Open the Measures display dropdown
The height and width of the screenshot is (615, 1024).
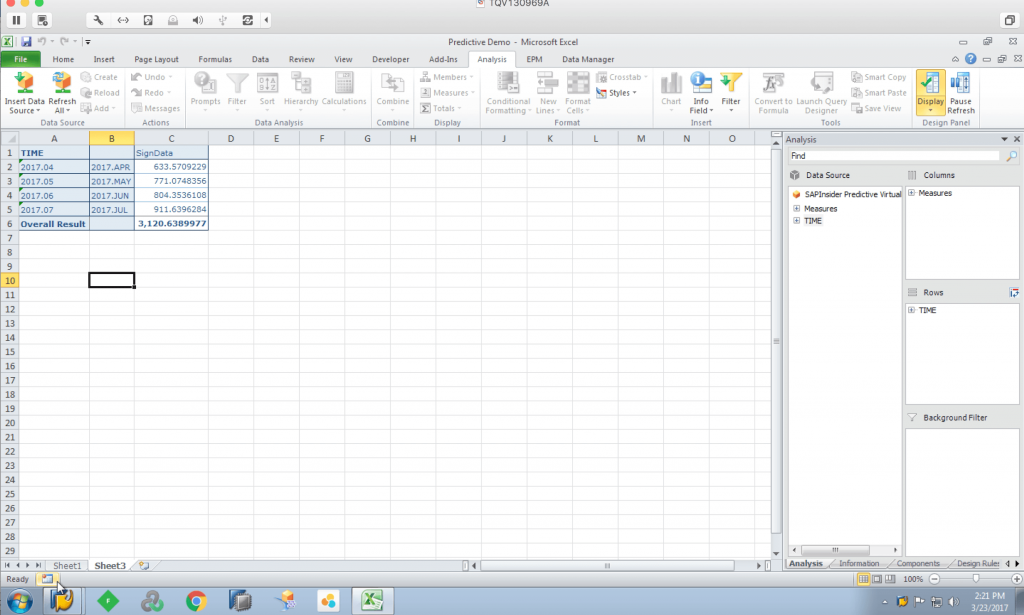pos(447,93)
